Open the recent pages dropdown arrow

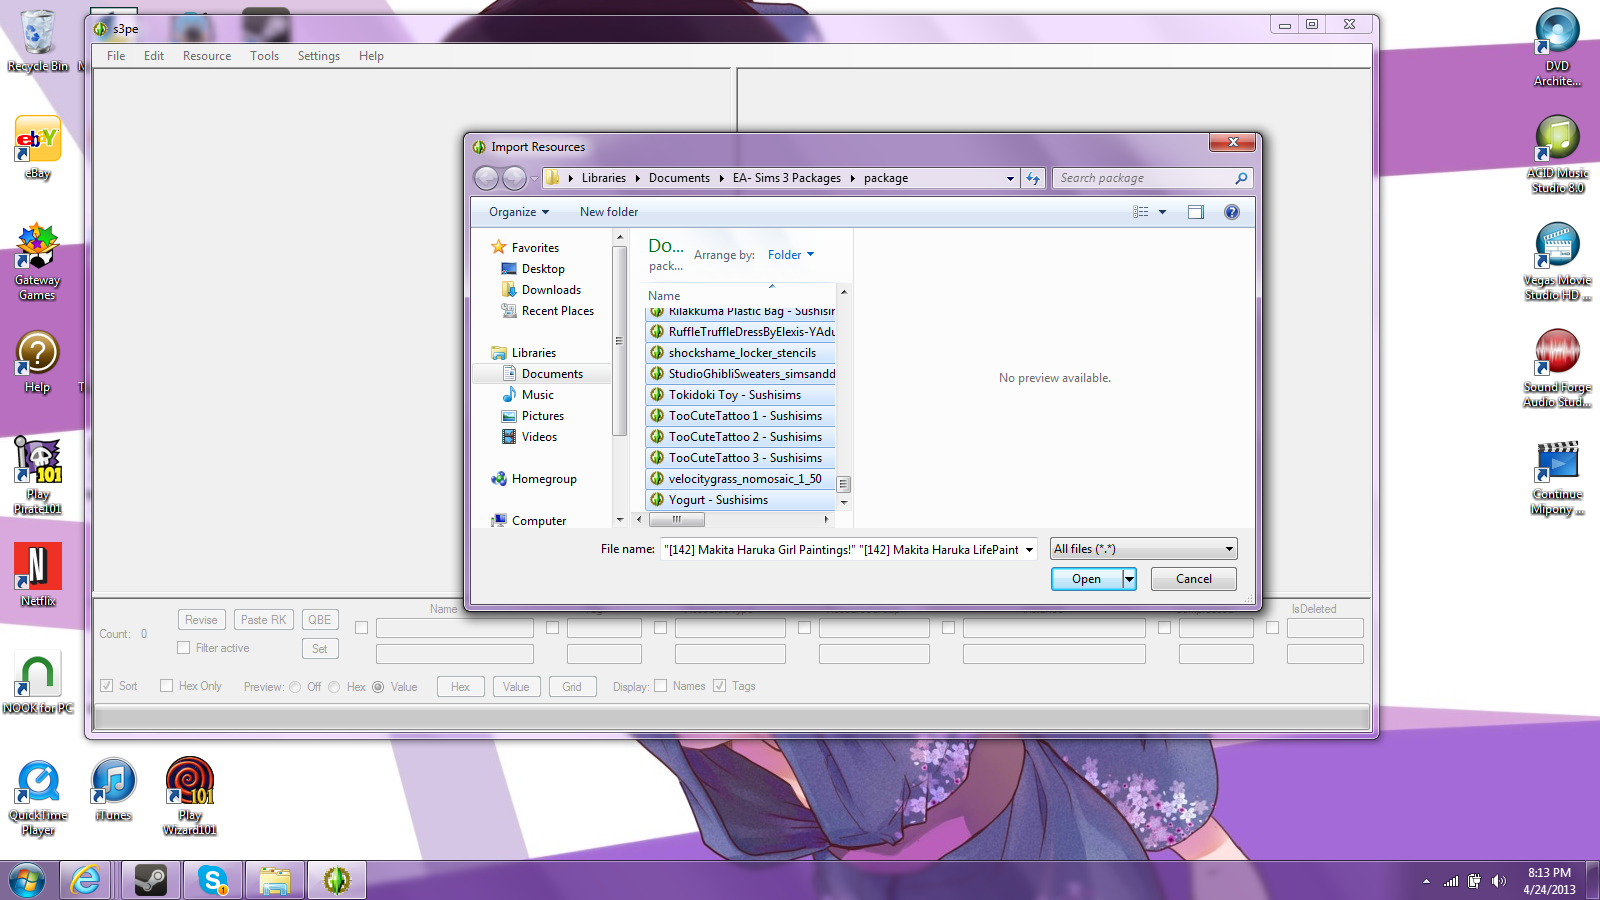pos(534,178)
